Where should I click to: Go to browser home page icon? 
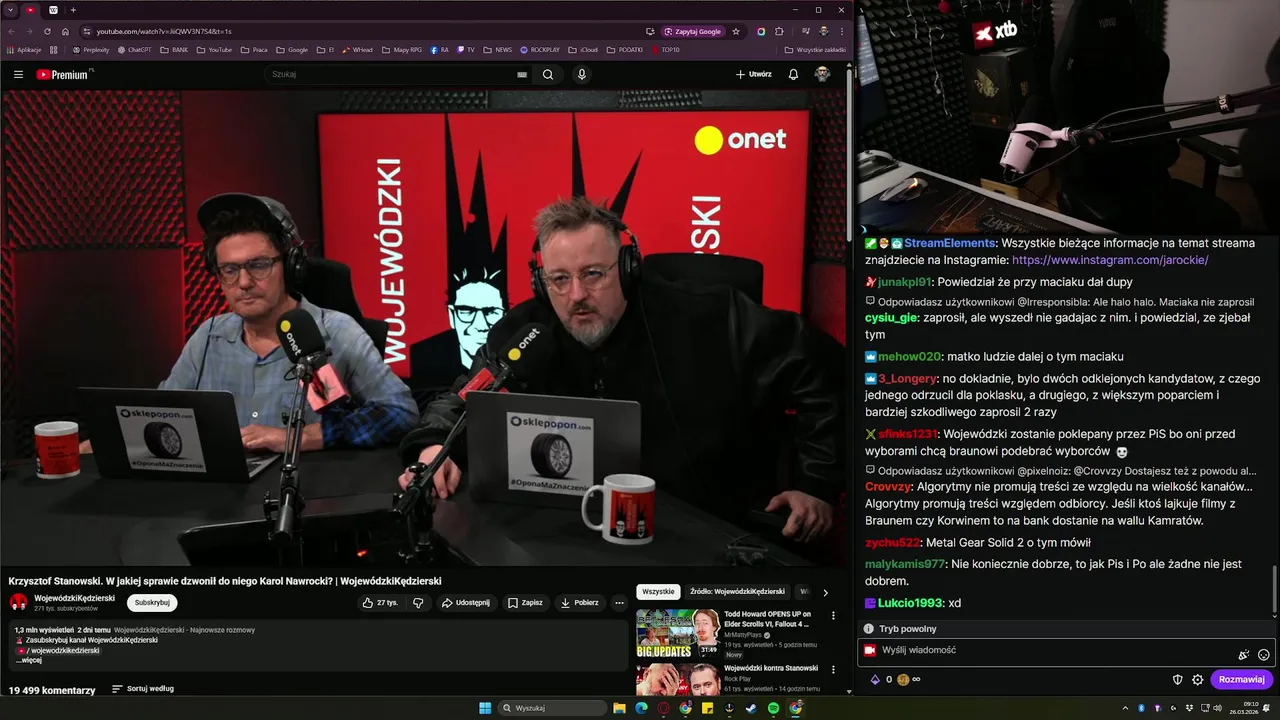(65, 31)
